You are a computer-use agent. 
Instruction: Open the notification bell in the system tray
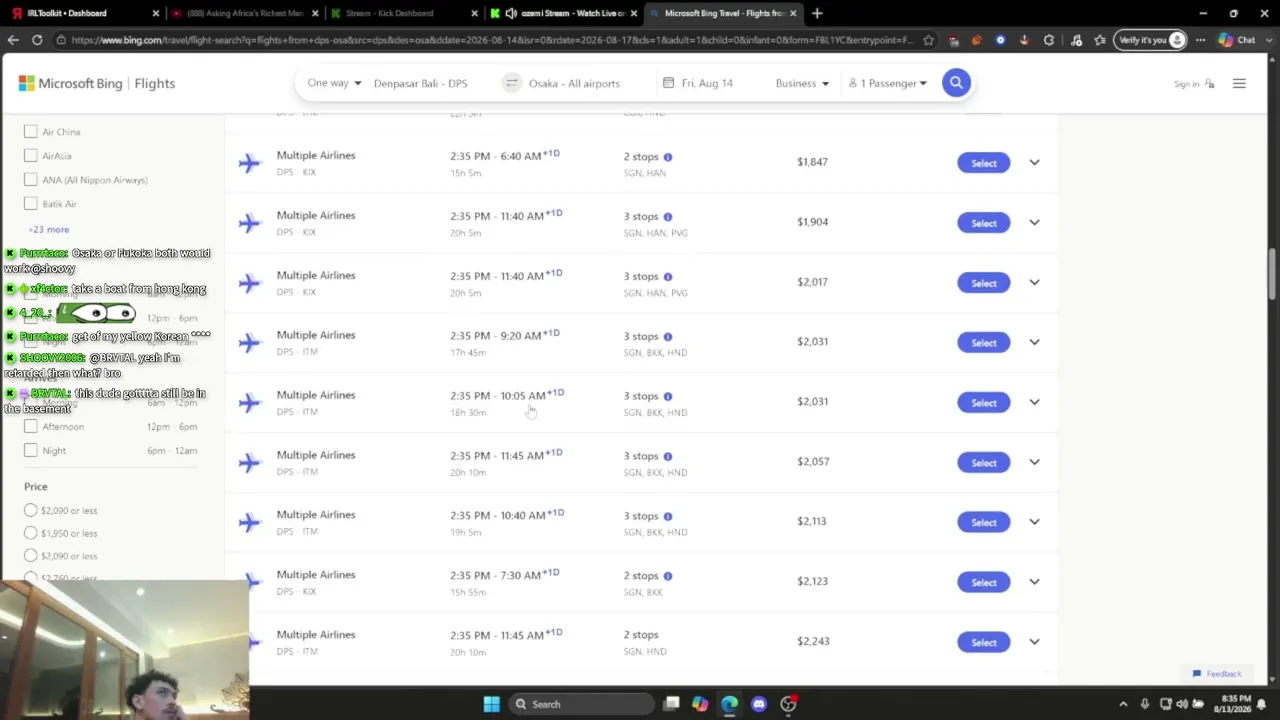[x=1261, y=704]
